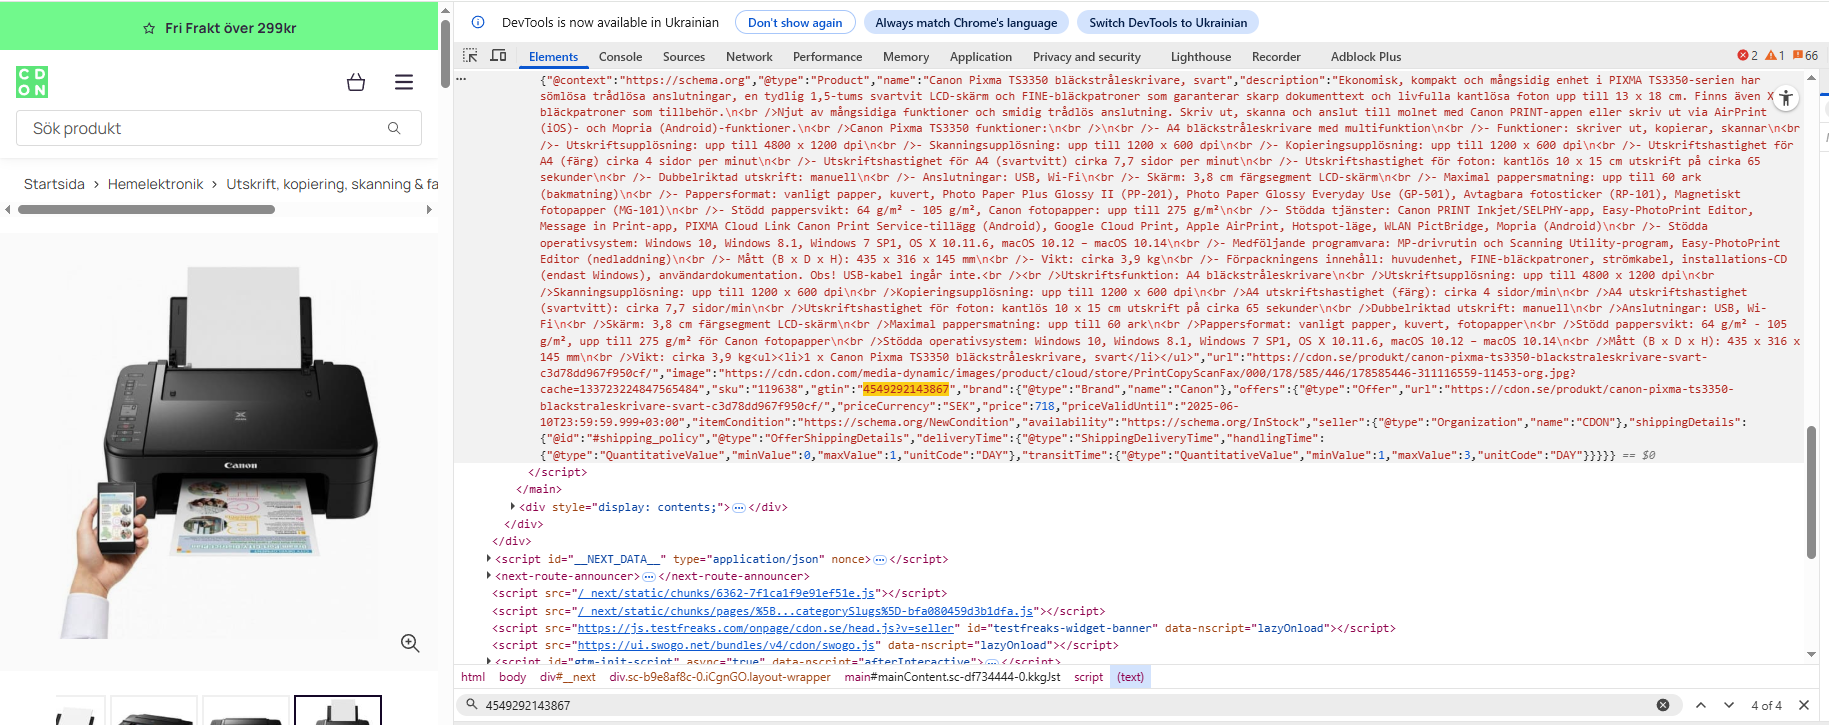Image resolution: width=1829 pixels, height=725 pixels.
Task: Click Switch DevTools to Ukrainian
Action: coord(1168,22)
